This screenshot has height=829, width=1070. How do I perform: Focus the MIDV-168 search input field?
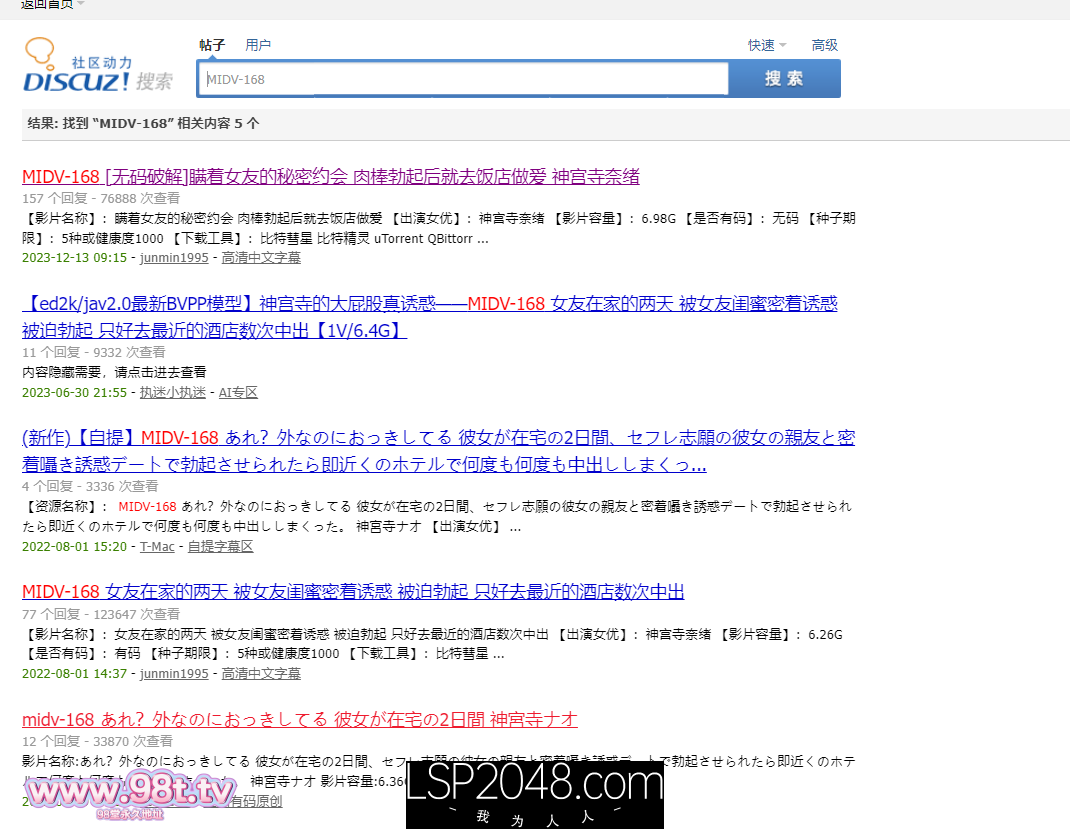tap(463, 79)
